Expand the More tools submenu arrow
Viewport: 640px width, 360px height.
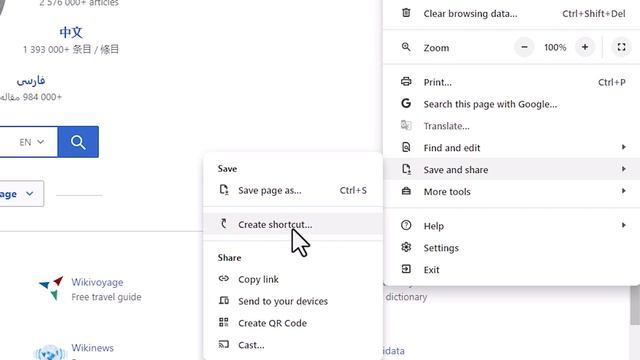pyautogui.click(x=624, y=191)
